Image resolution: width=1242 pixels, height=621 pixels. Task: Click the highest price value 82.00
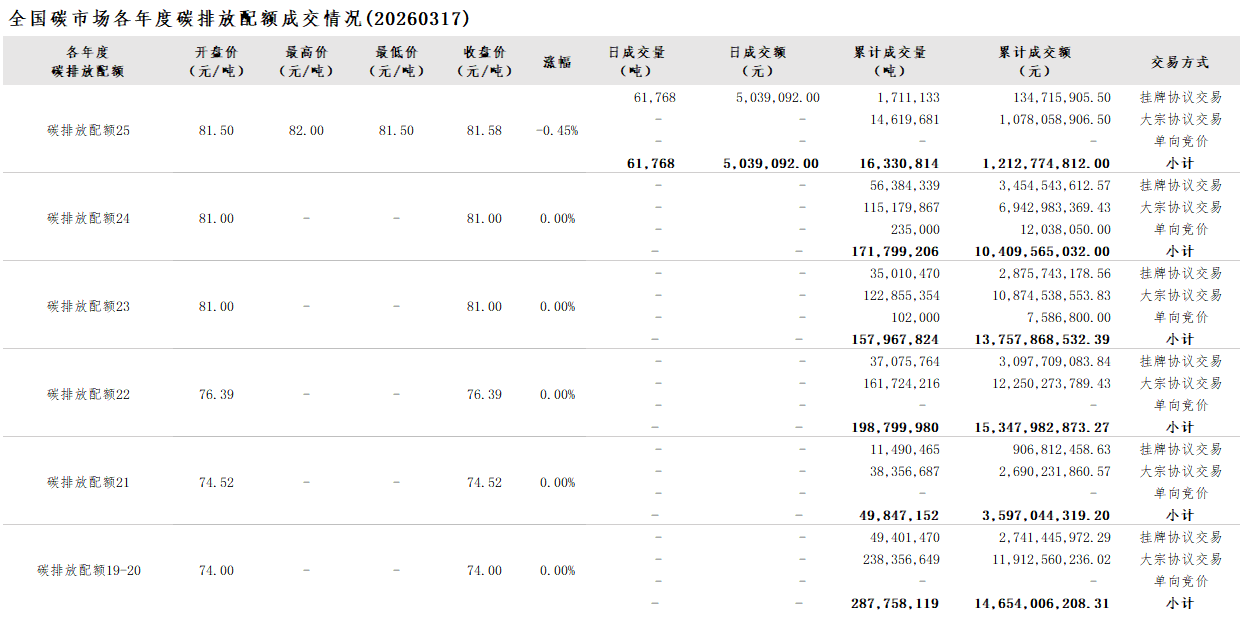(306, 131)
